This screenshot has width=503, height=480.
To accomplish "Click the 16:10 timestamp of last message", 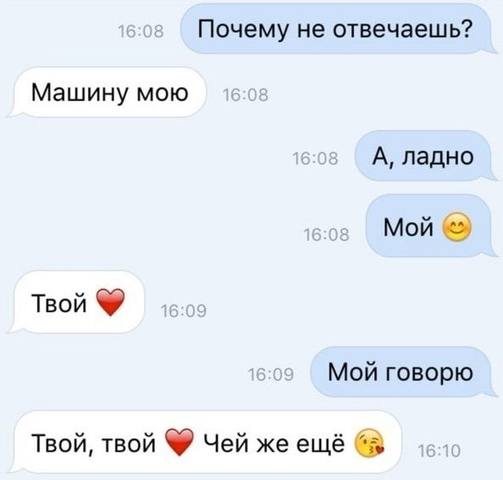I will pos(439,451).
